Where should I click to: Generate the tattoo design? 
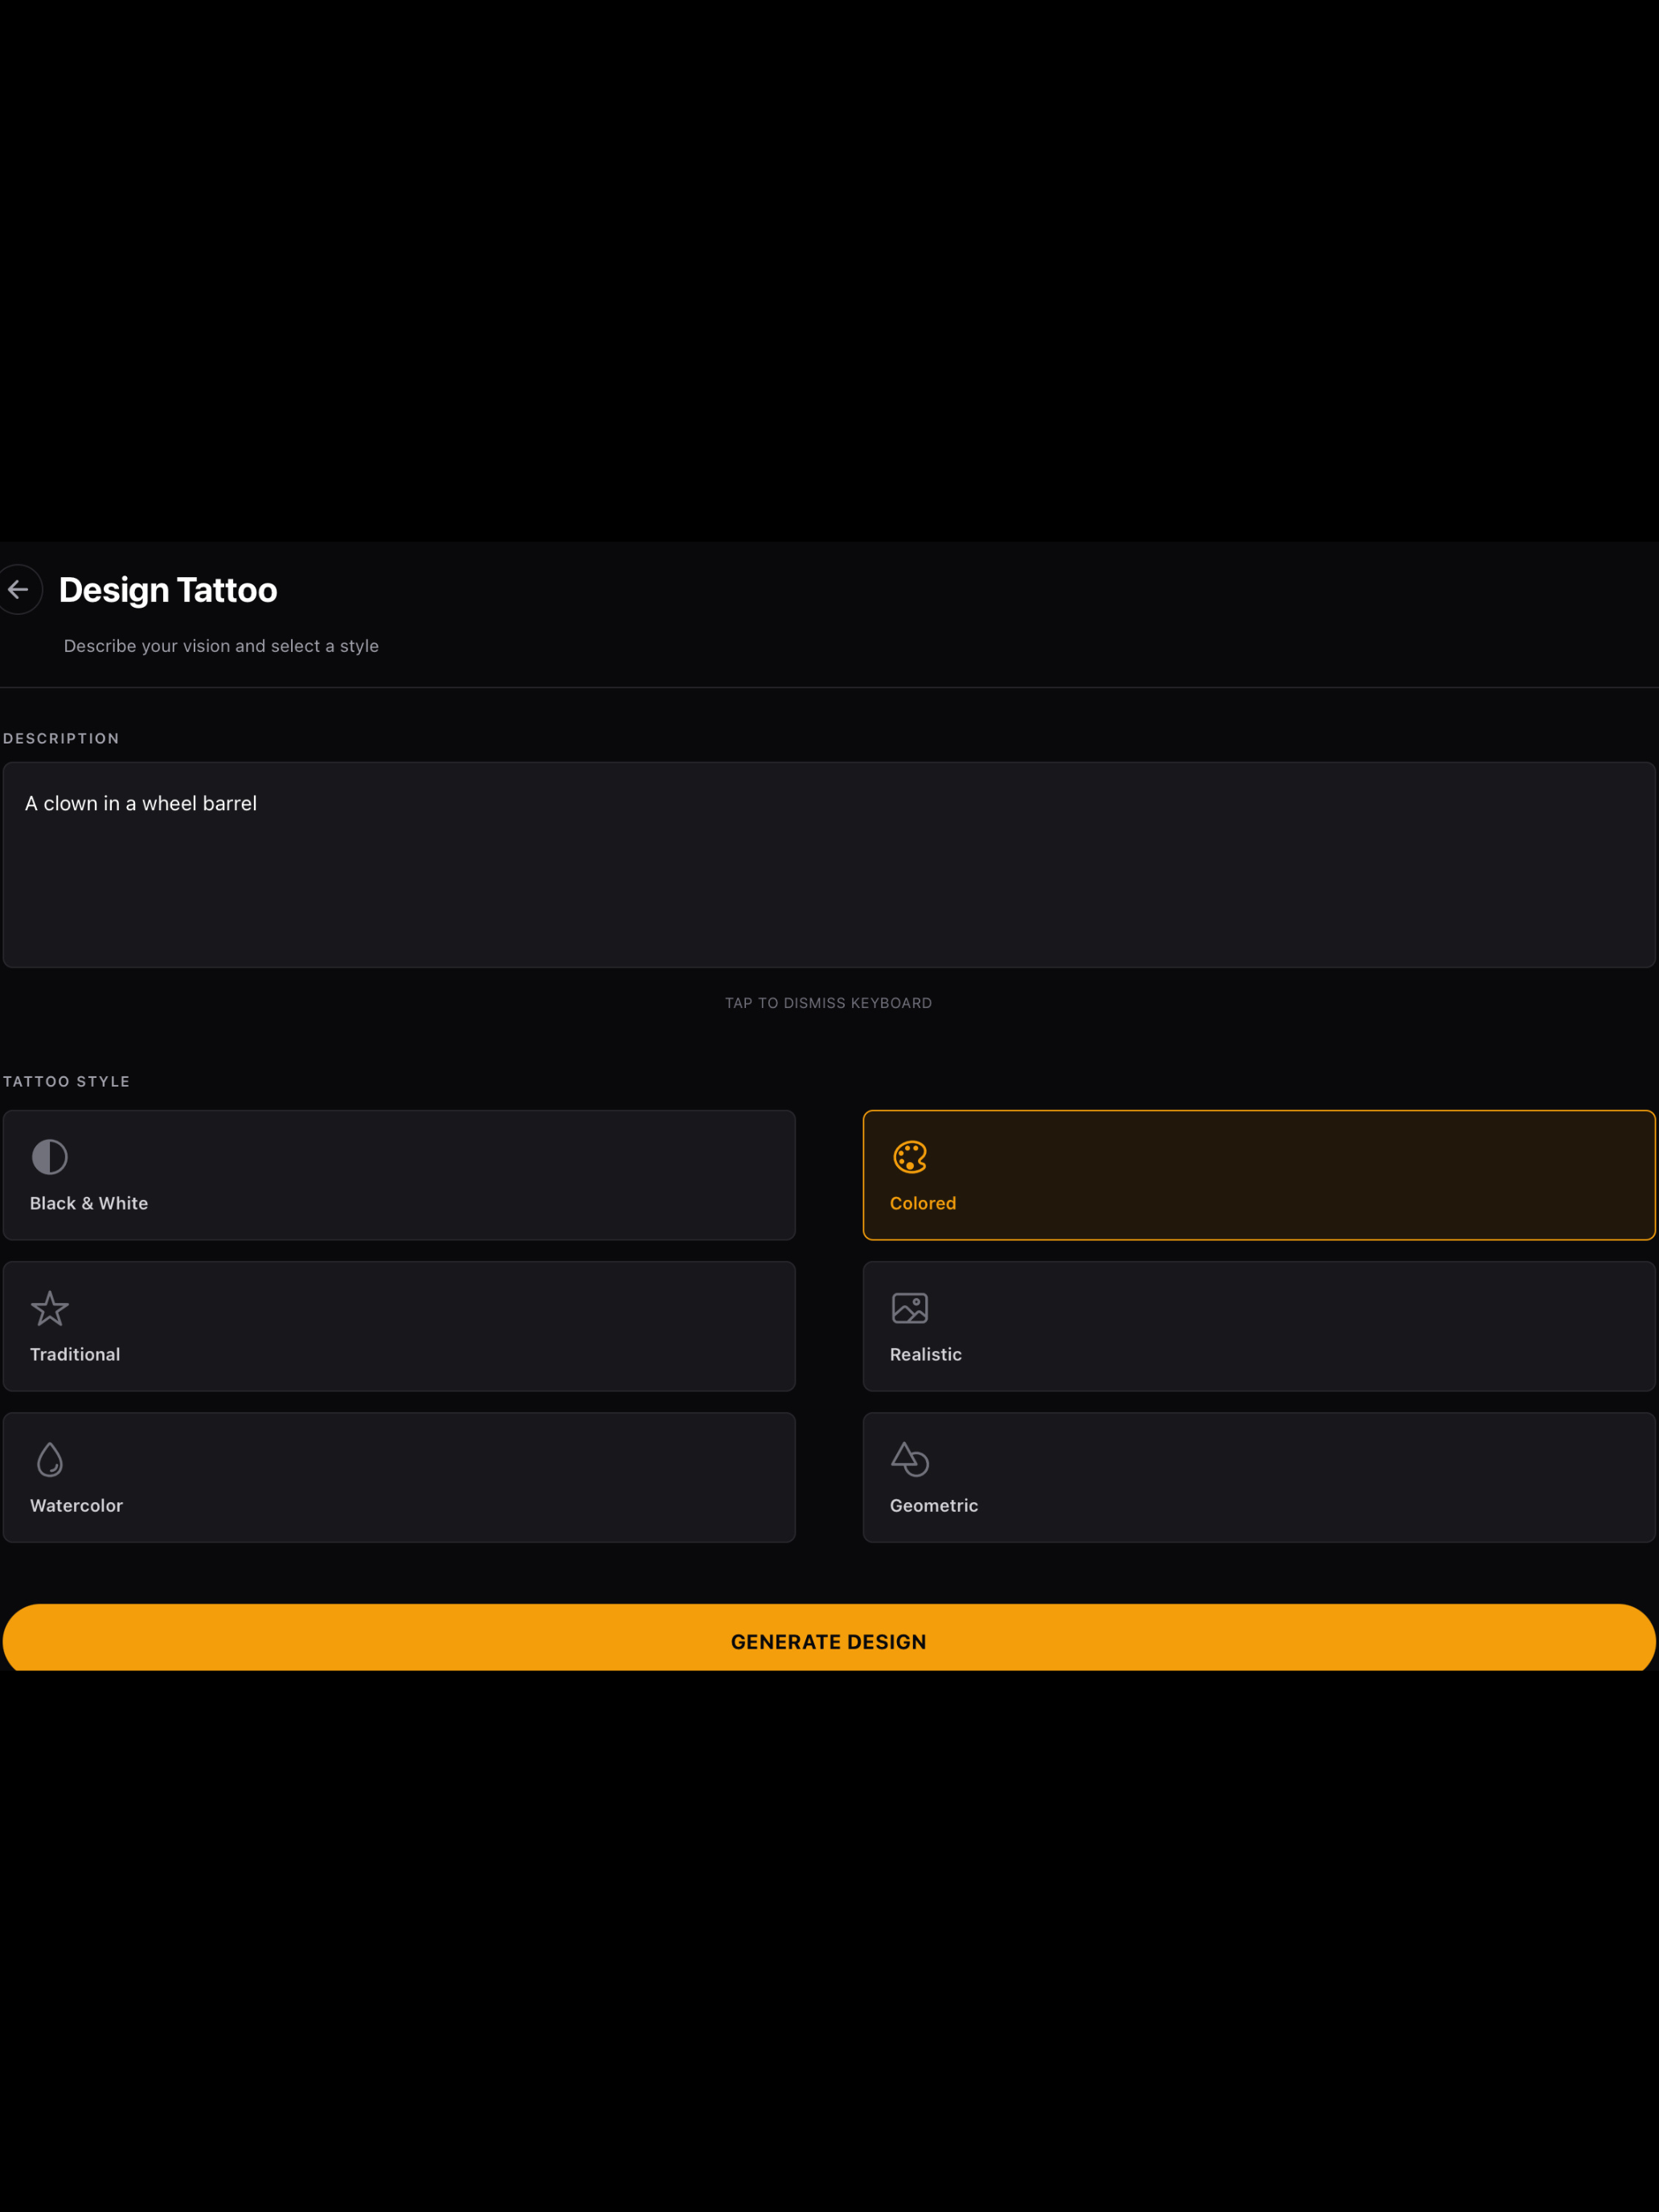point(829,1637)
